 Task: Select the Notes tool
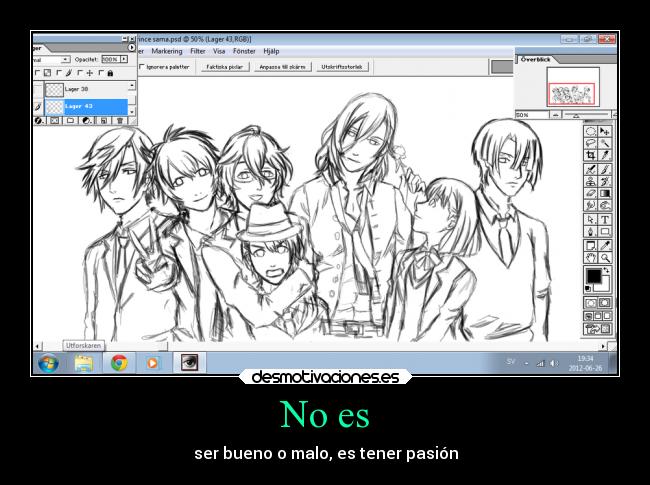pyautogui.click(x=590, y=245)
